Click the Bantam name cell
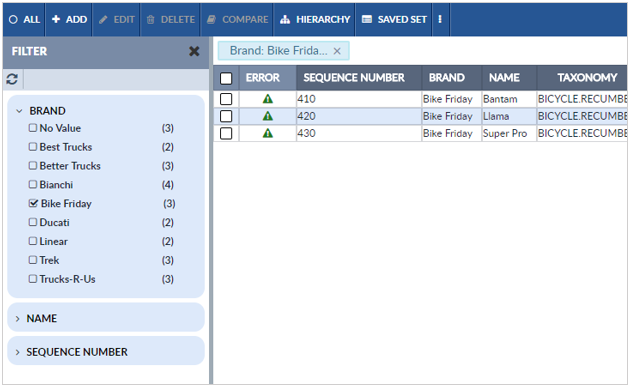This screenshot has width=633, height=388. [509, 99]
